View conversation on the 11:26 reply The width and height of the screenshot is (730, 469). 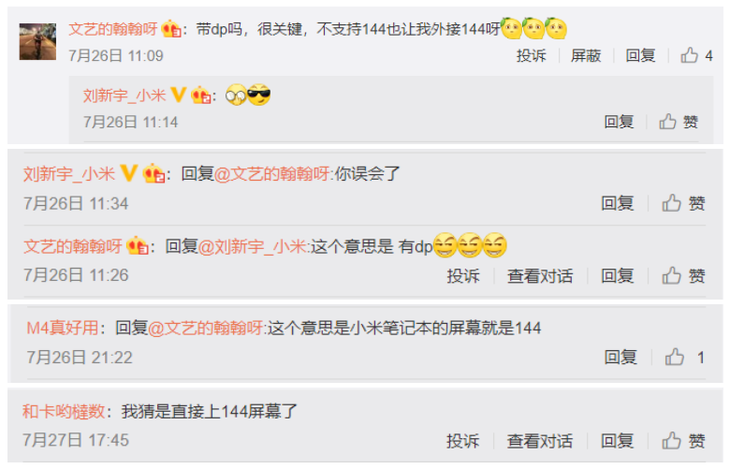pyautogui.click(x=540, y=276)
